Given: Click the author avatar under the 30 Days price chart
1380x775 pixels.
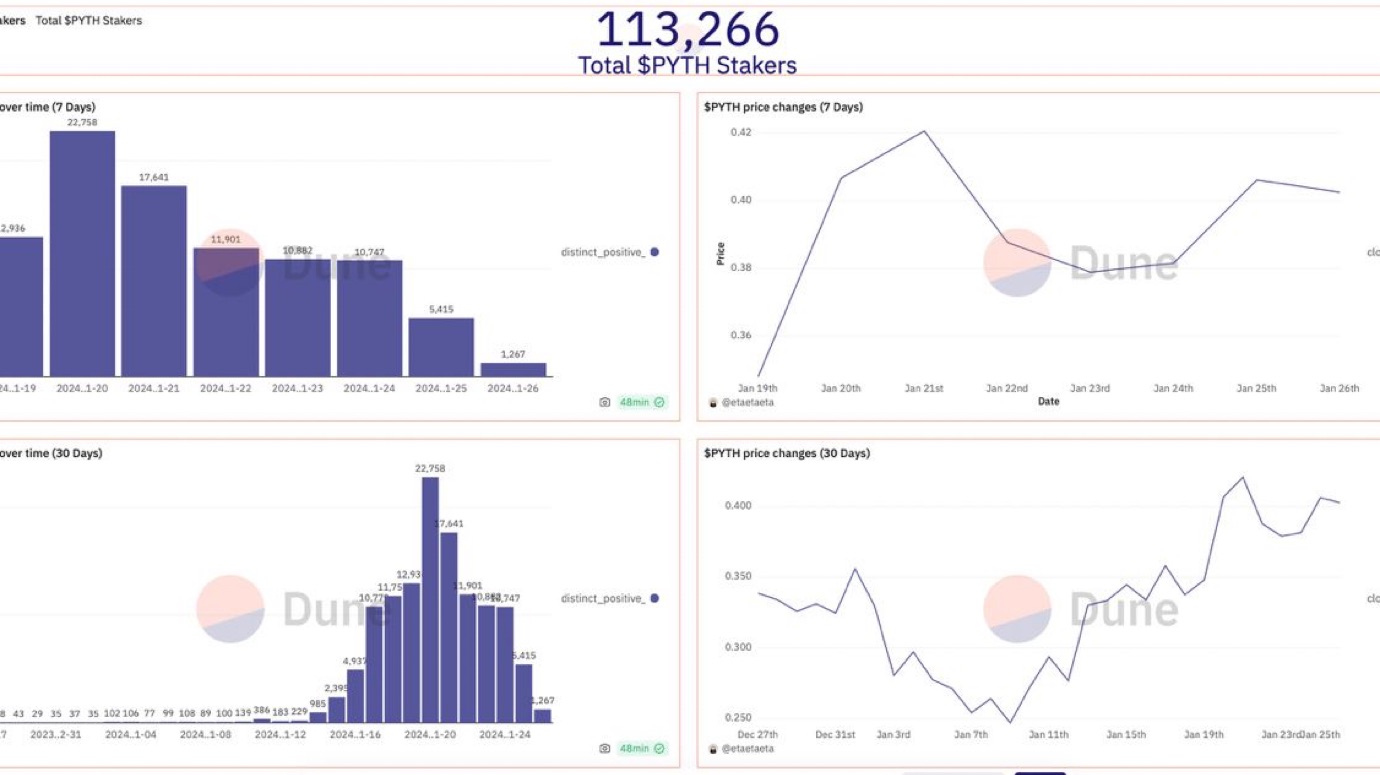Looking at the screenshot, I should [712, 748].
